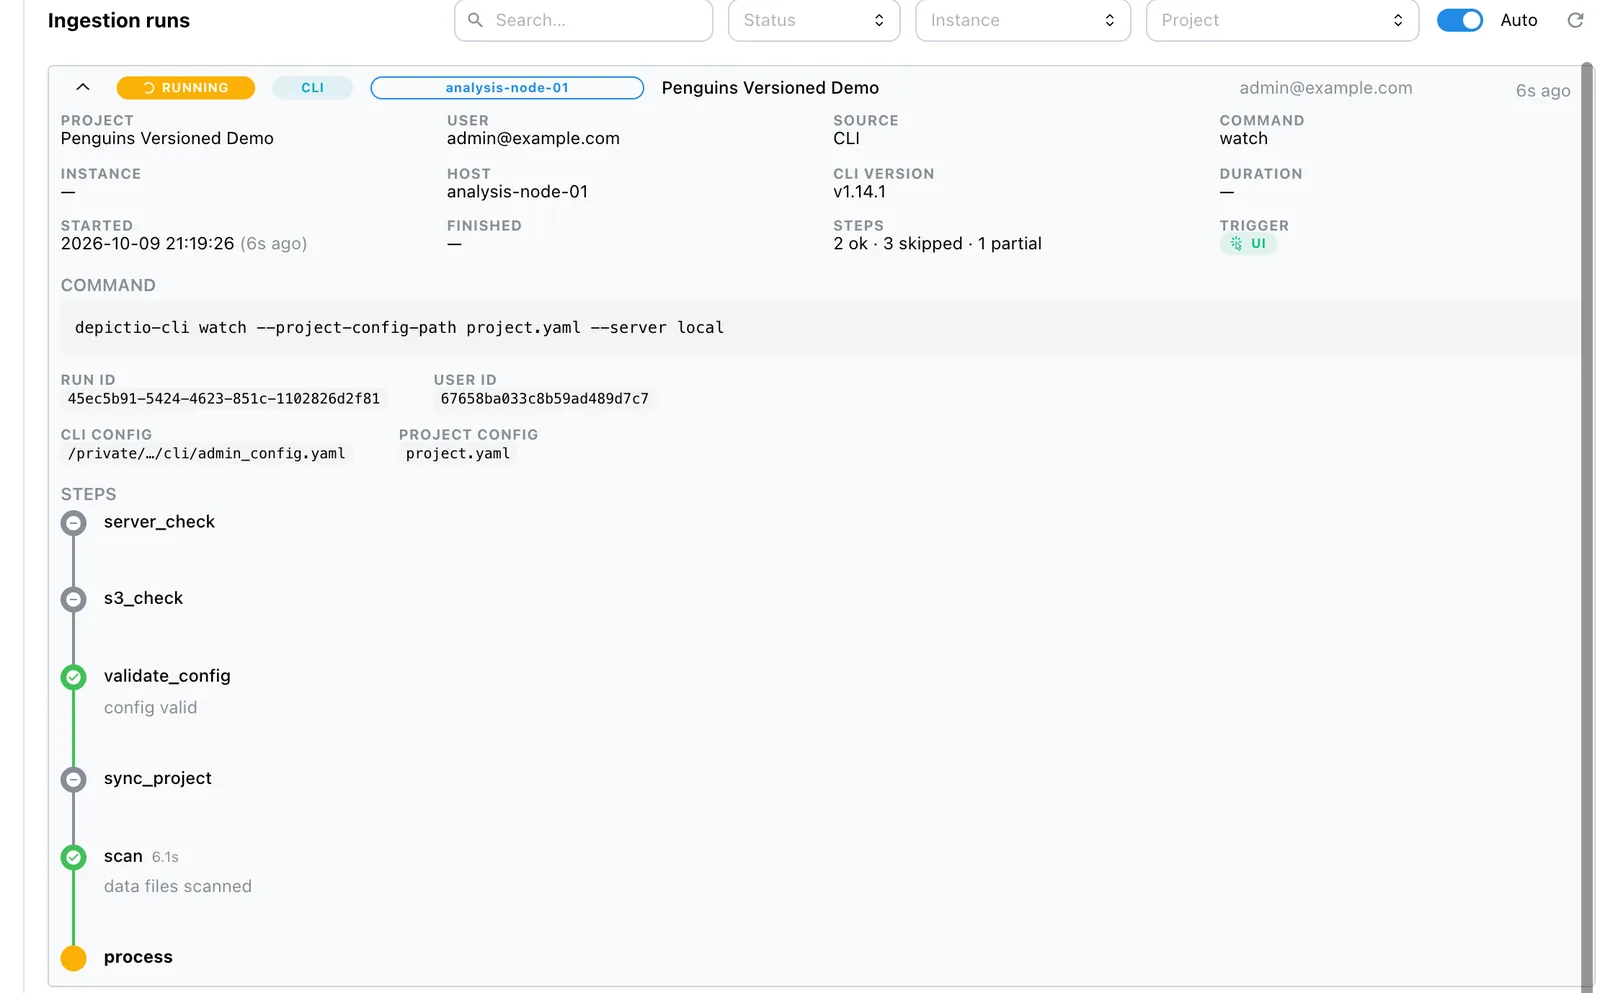This screenshot has height=993, width=1600.
Task: Select the sync_project step label
Action: tap(158, 778)
